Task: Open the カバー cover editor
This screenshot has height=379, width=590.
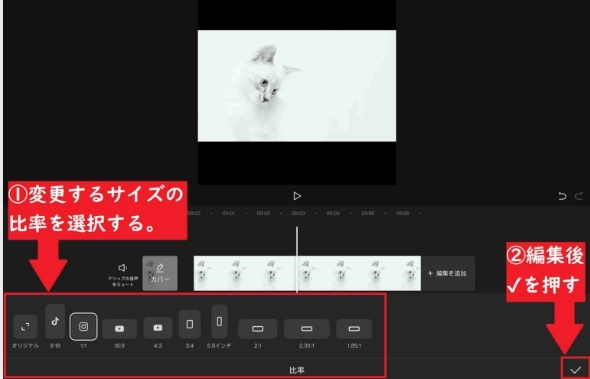Action: point(160,273)
